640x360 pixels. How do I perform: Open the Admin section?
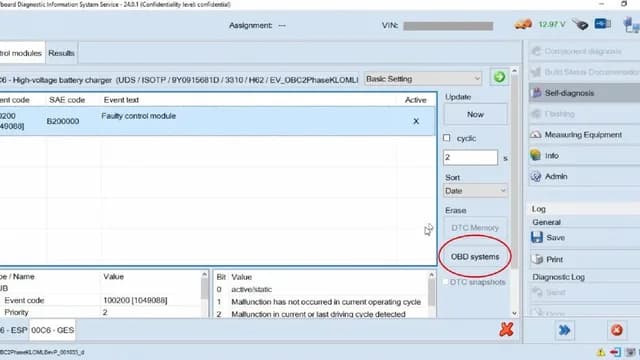pos(584,176)
